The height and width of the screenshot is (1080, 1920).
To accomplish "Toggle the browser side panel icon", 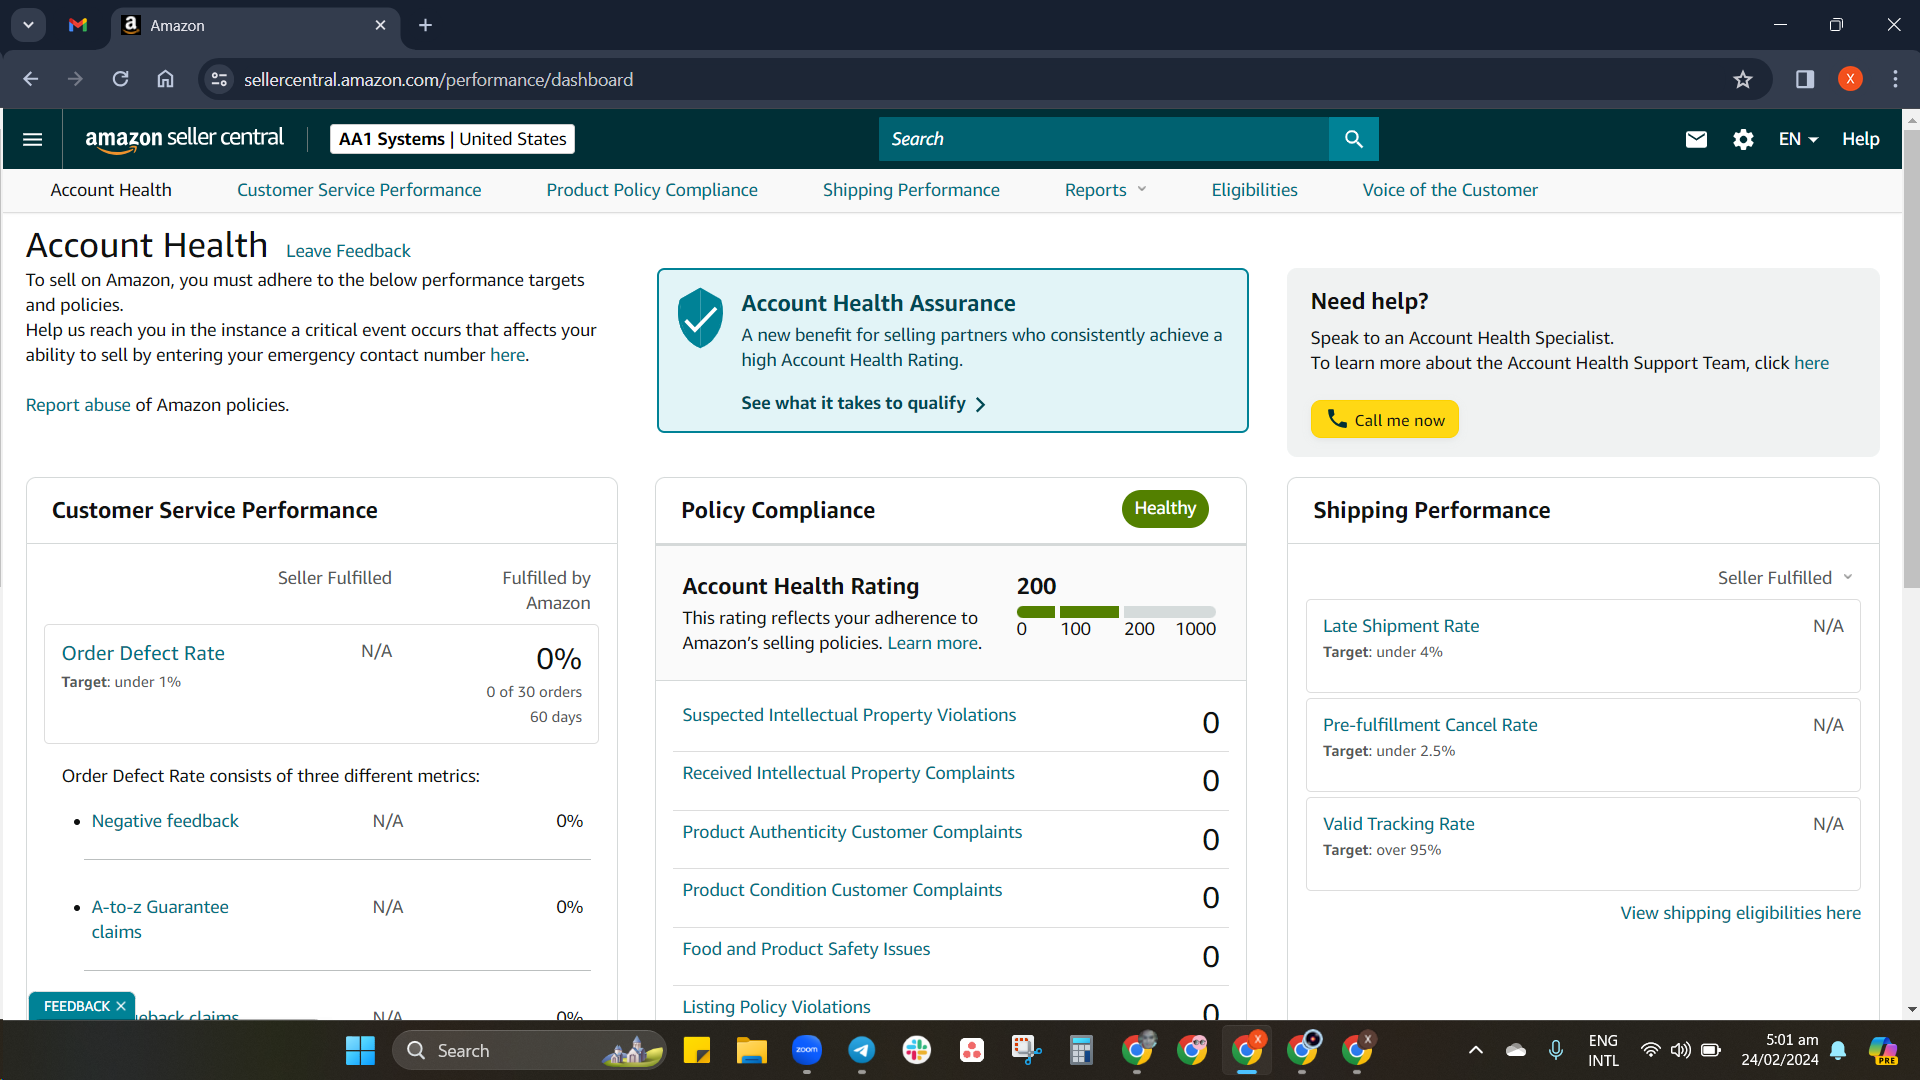I will [1805, 79].
